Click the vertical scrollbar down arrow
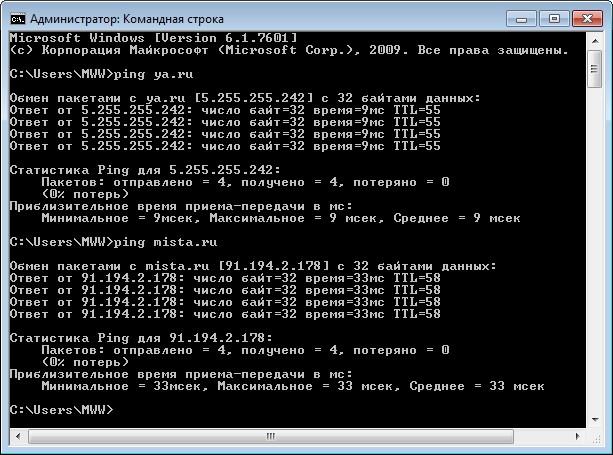The width and height of the screenshot is (613, 455). [595, 419]
